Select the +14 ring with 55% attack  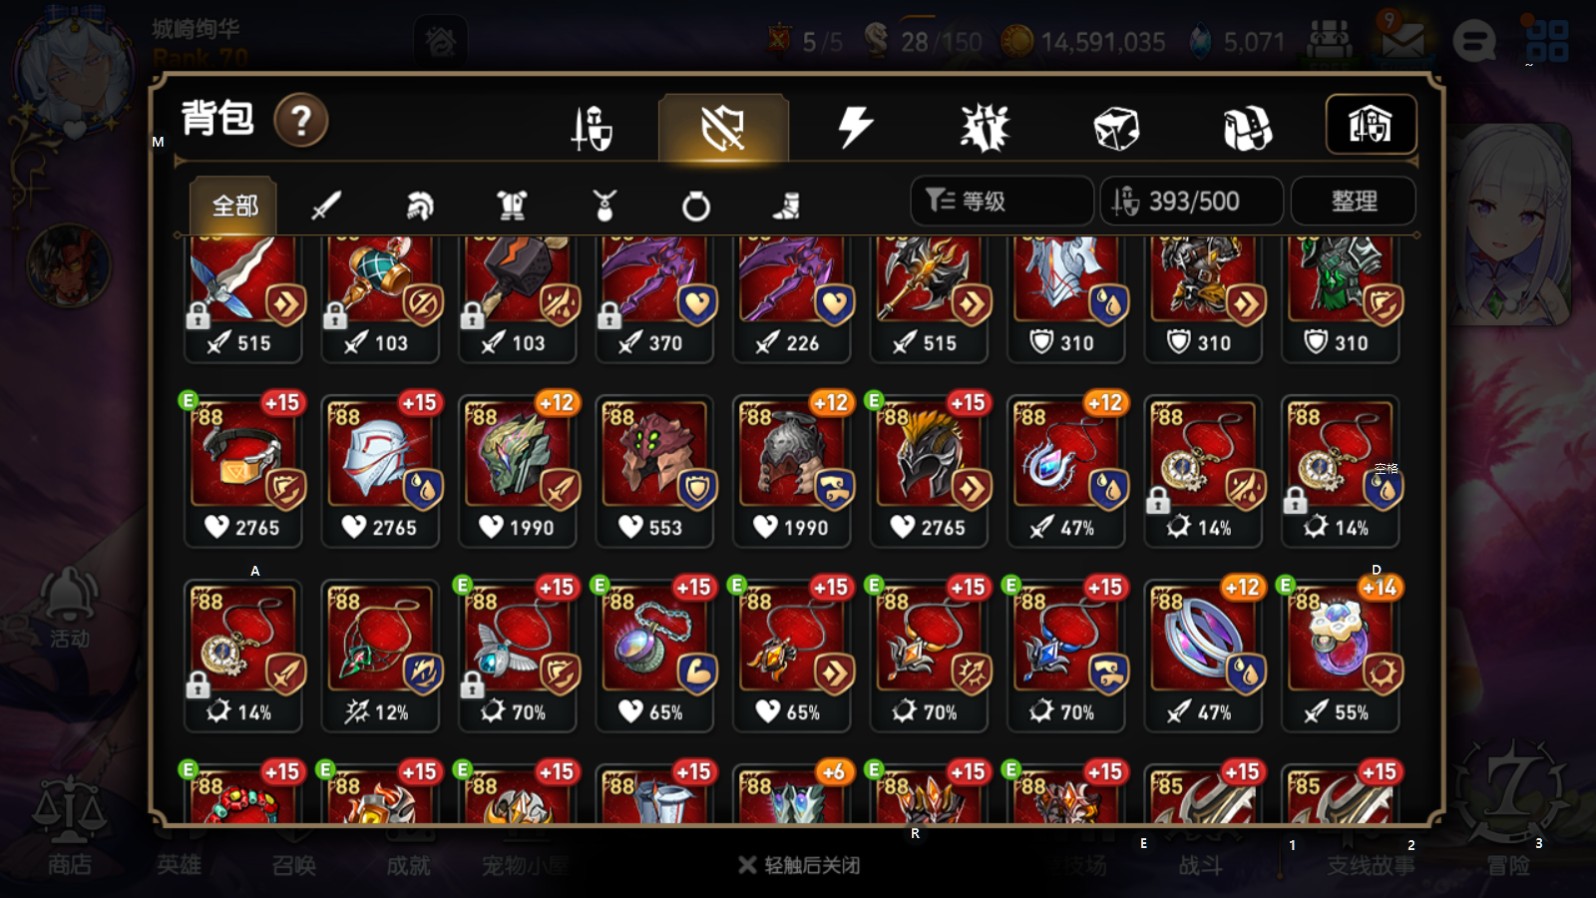1340,655
